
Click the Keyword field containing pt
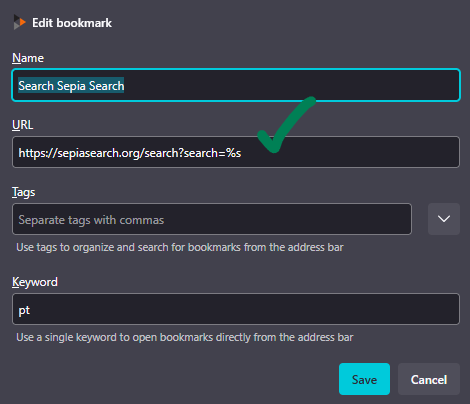236,309
